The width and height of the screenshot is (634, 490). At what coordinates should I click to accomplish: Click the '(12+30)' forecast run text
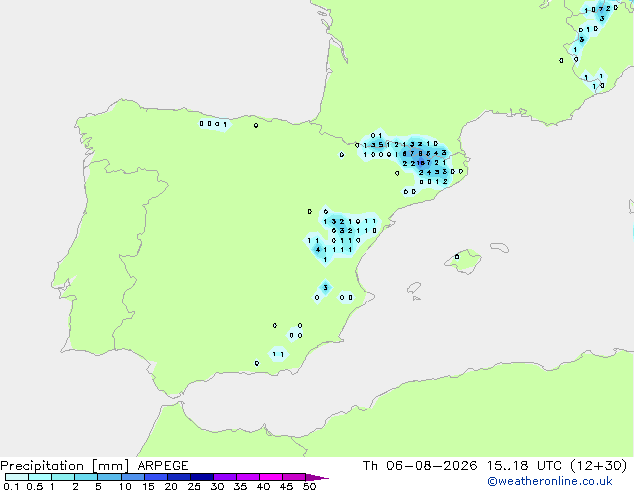[598, 466]
